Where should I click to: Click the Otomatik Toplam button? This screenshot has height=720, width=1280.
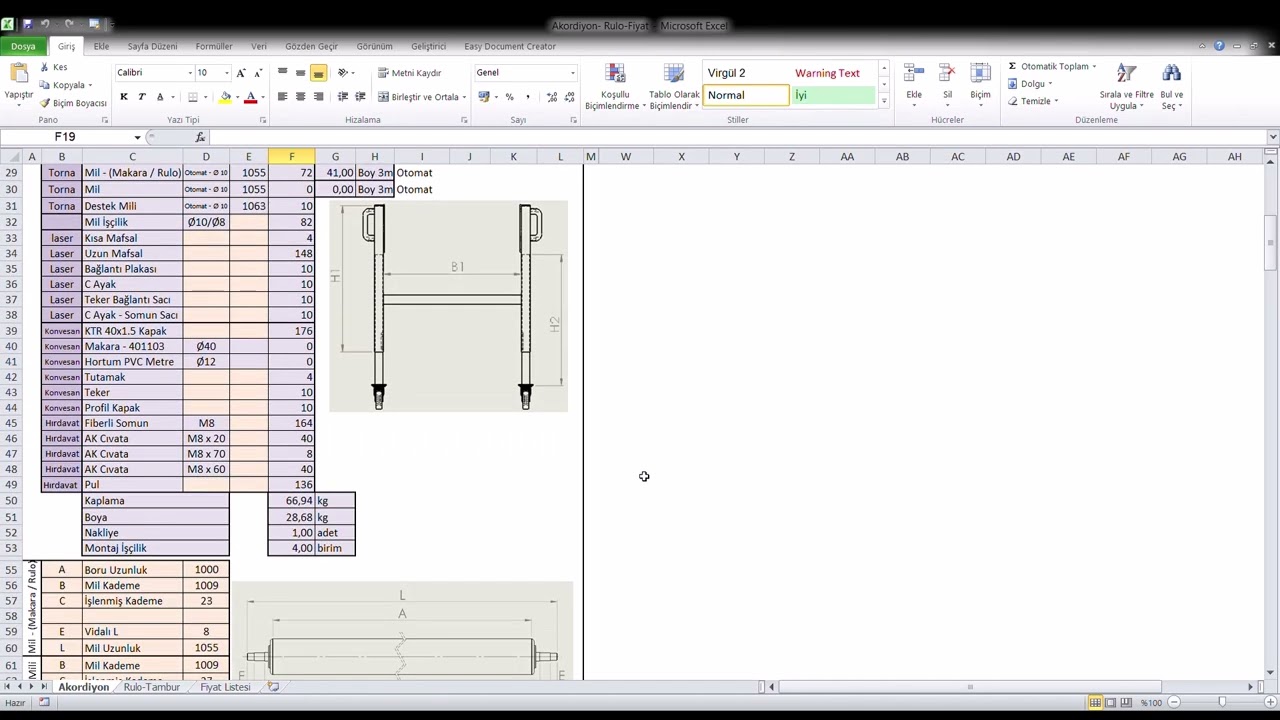tap(1047, 66)
